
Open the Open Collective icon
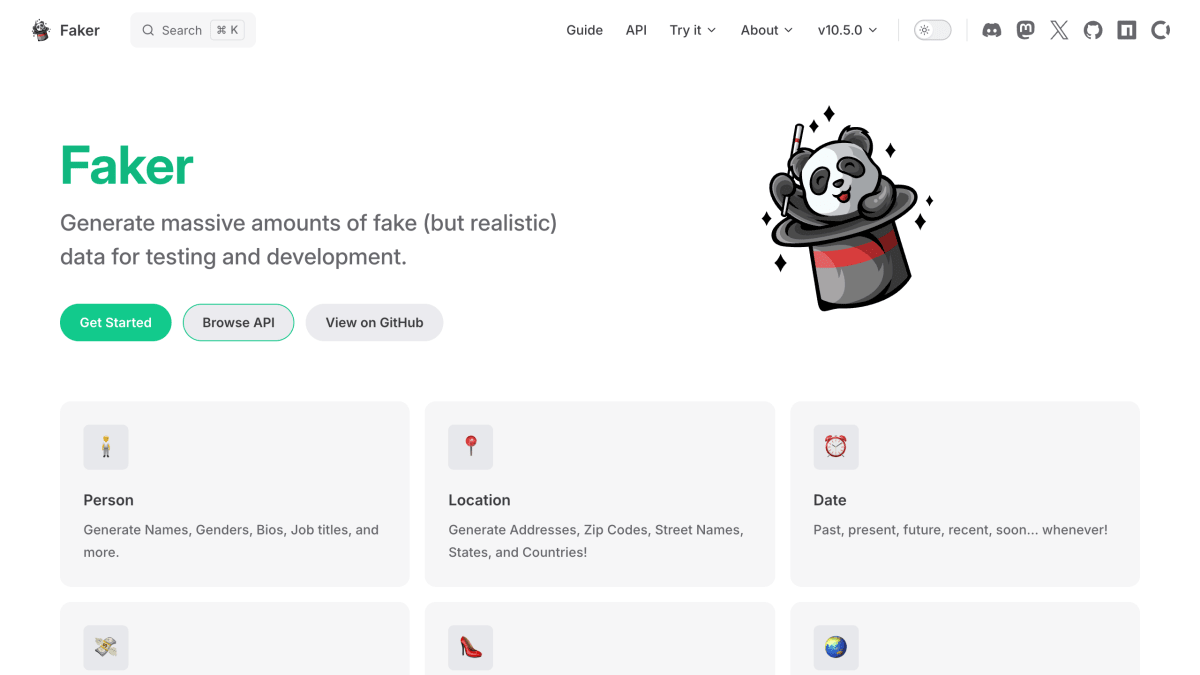click(x=1160, y=30)
